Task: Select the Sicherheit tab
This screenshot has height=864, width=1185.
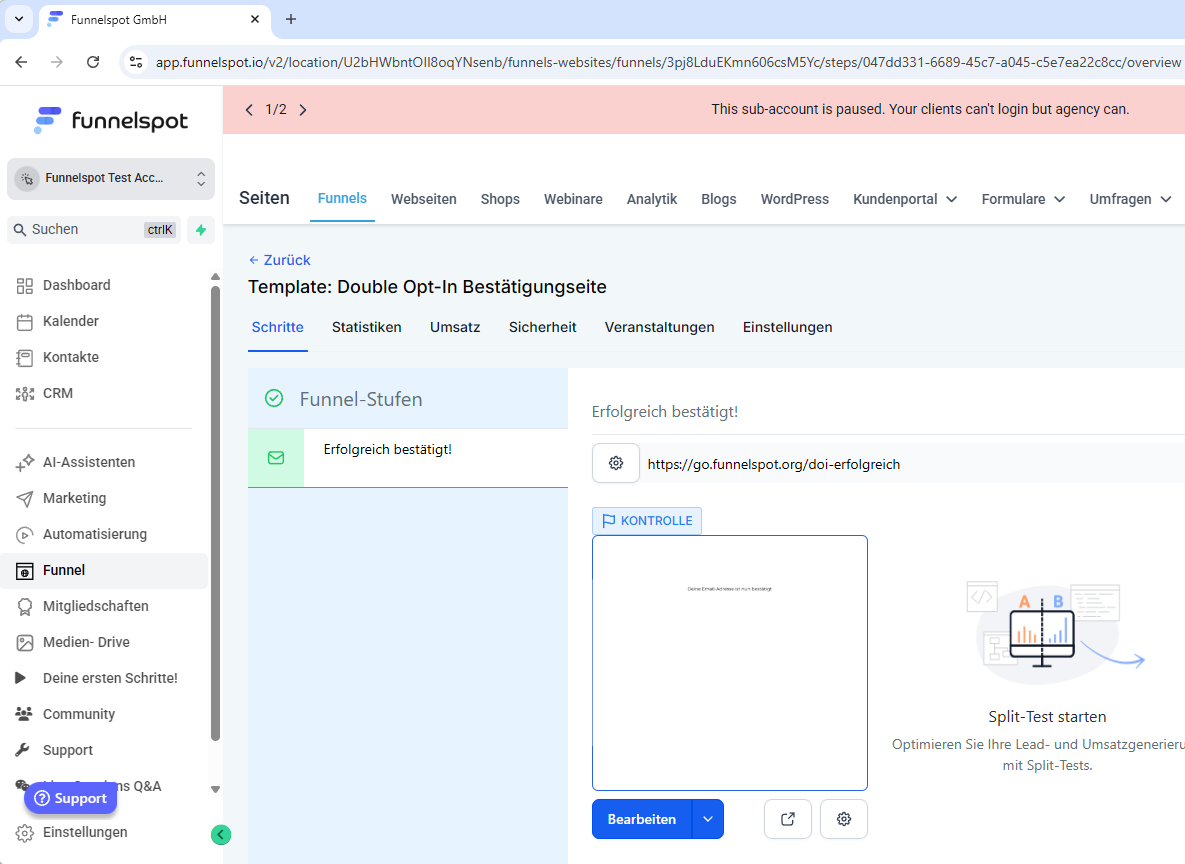Action: [543, 327]
